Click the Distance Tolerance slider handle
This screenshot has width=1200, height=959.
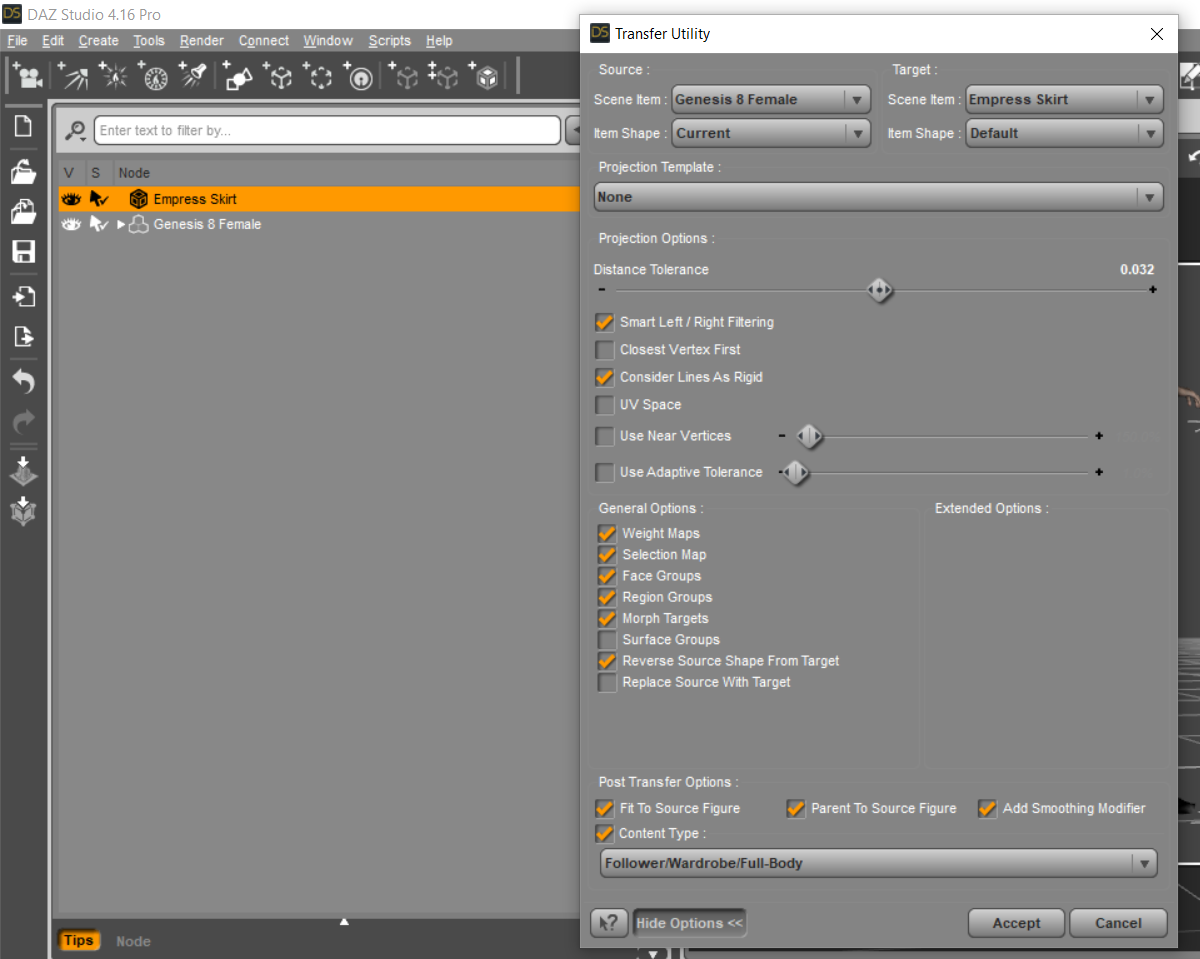pos(879,290)
